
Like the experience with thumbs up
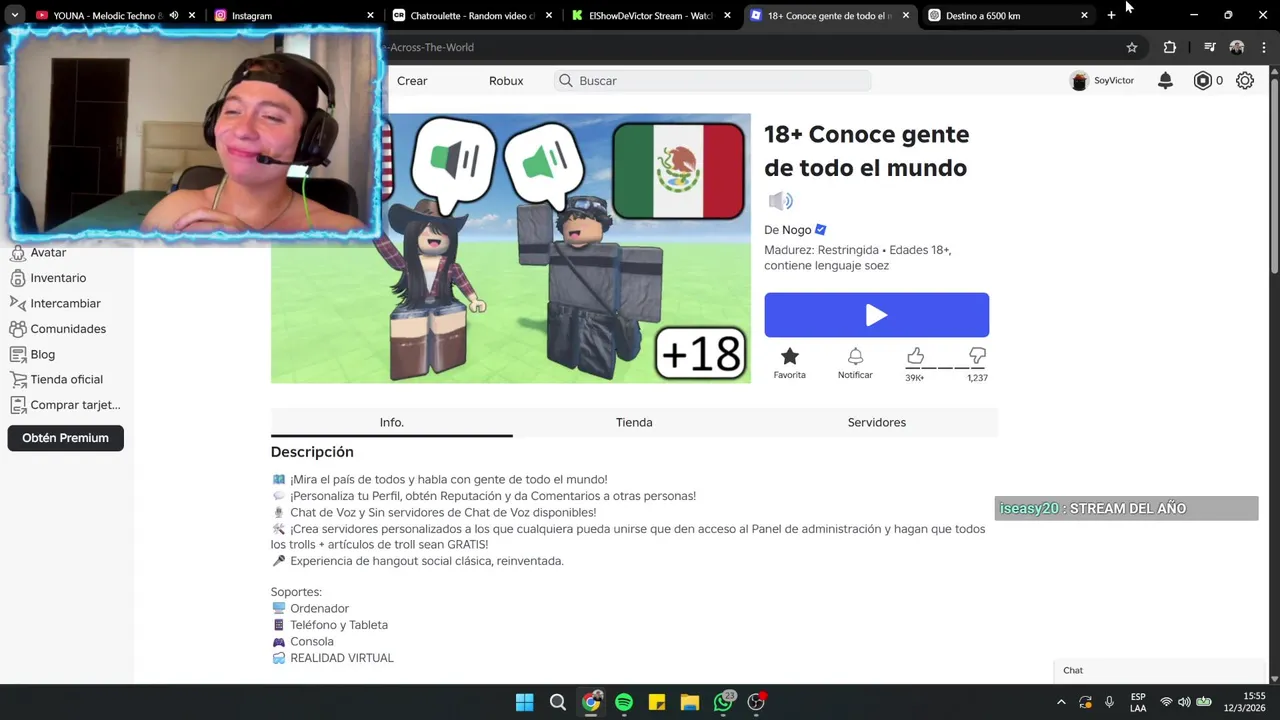pyautogui.click(x=915, y=356)
